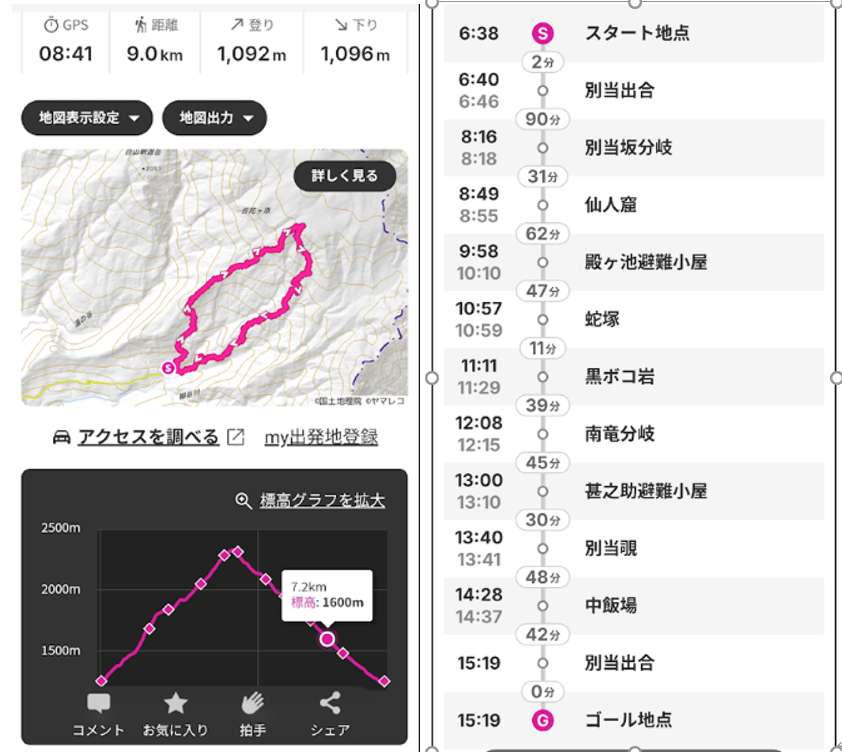
Task: Click the comment speech bubble icon
Action: coord(98,703)
